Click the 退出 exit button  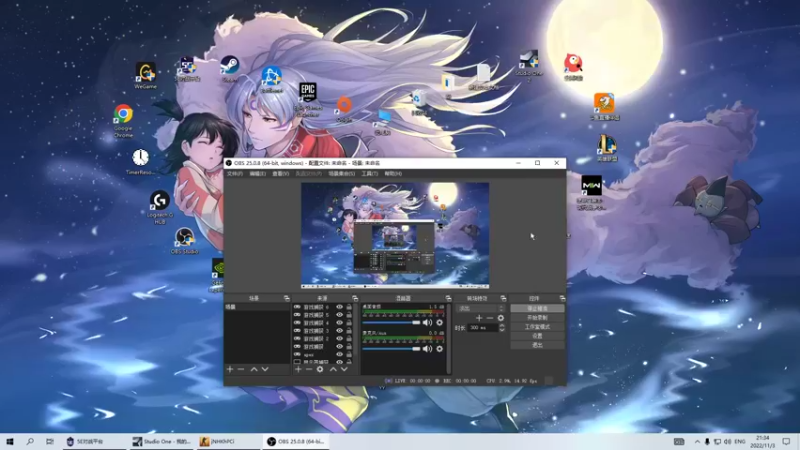tap(537, 345)
